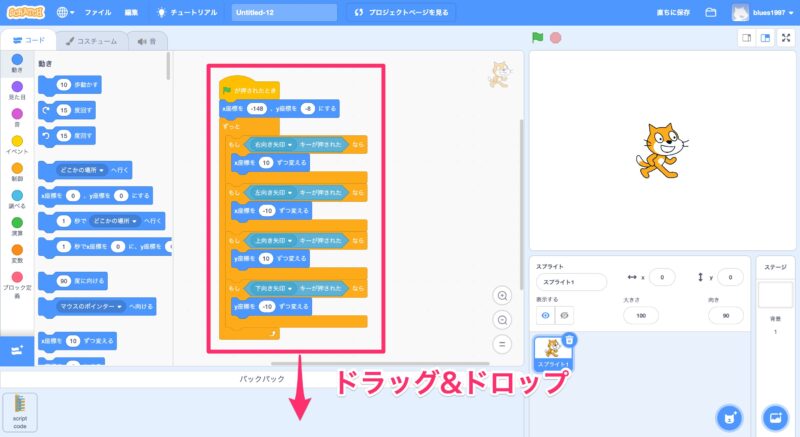
Task: Open the ファイル menu
Action: [98, 13]
